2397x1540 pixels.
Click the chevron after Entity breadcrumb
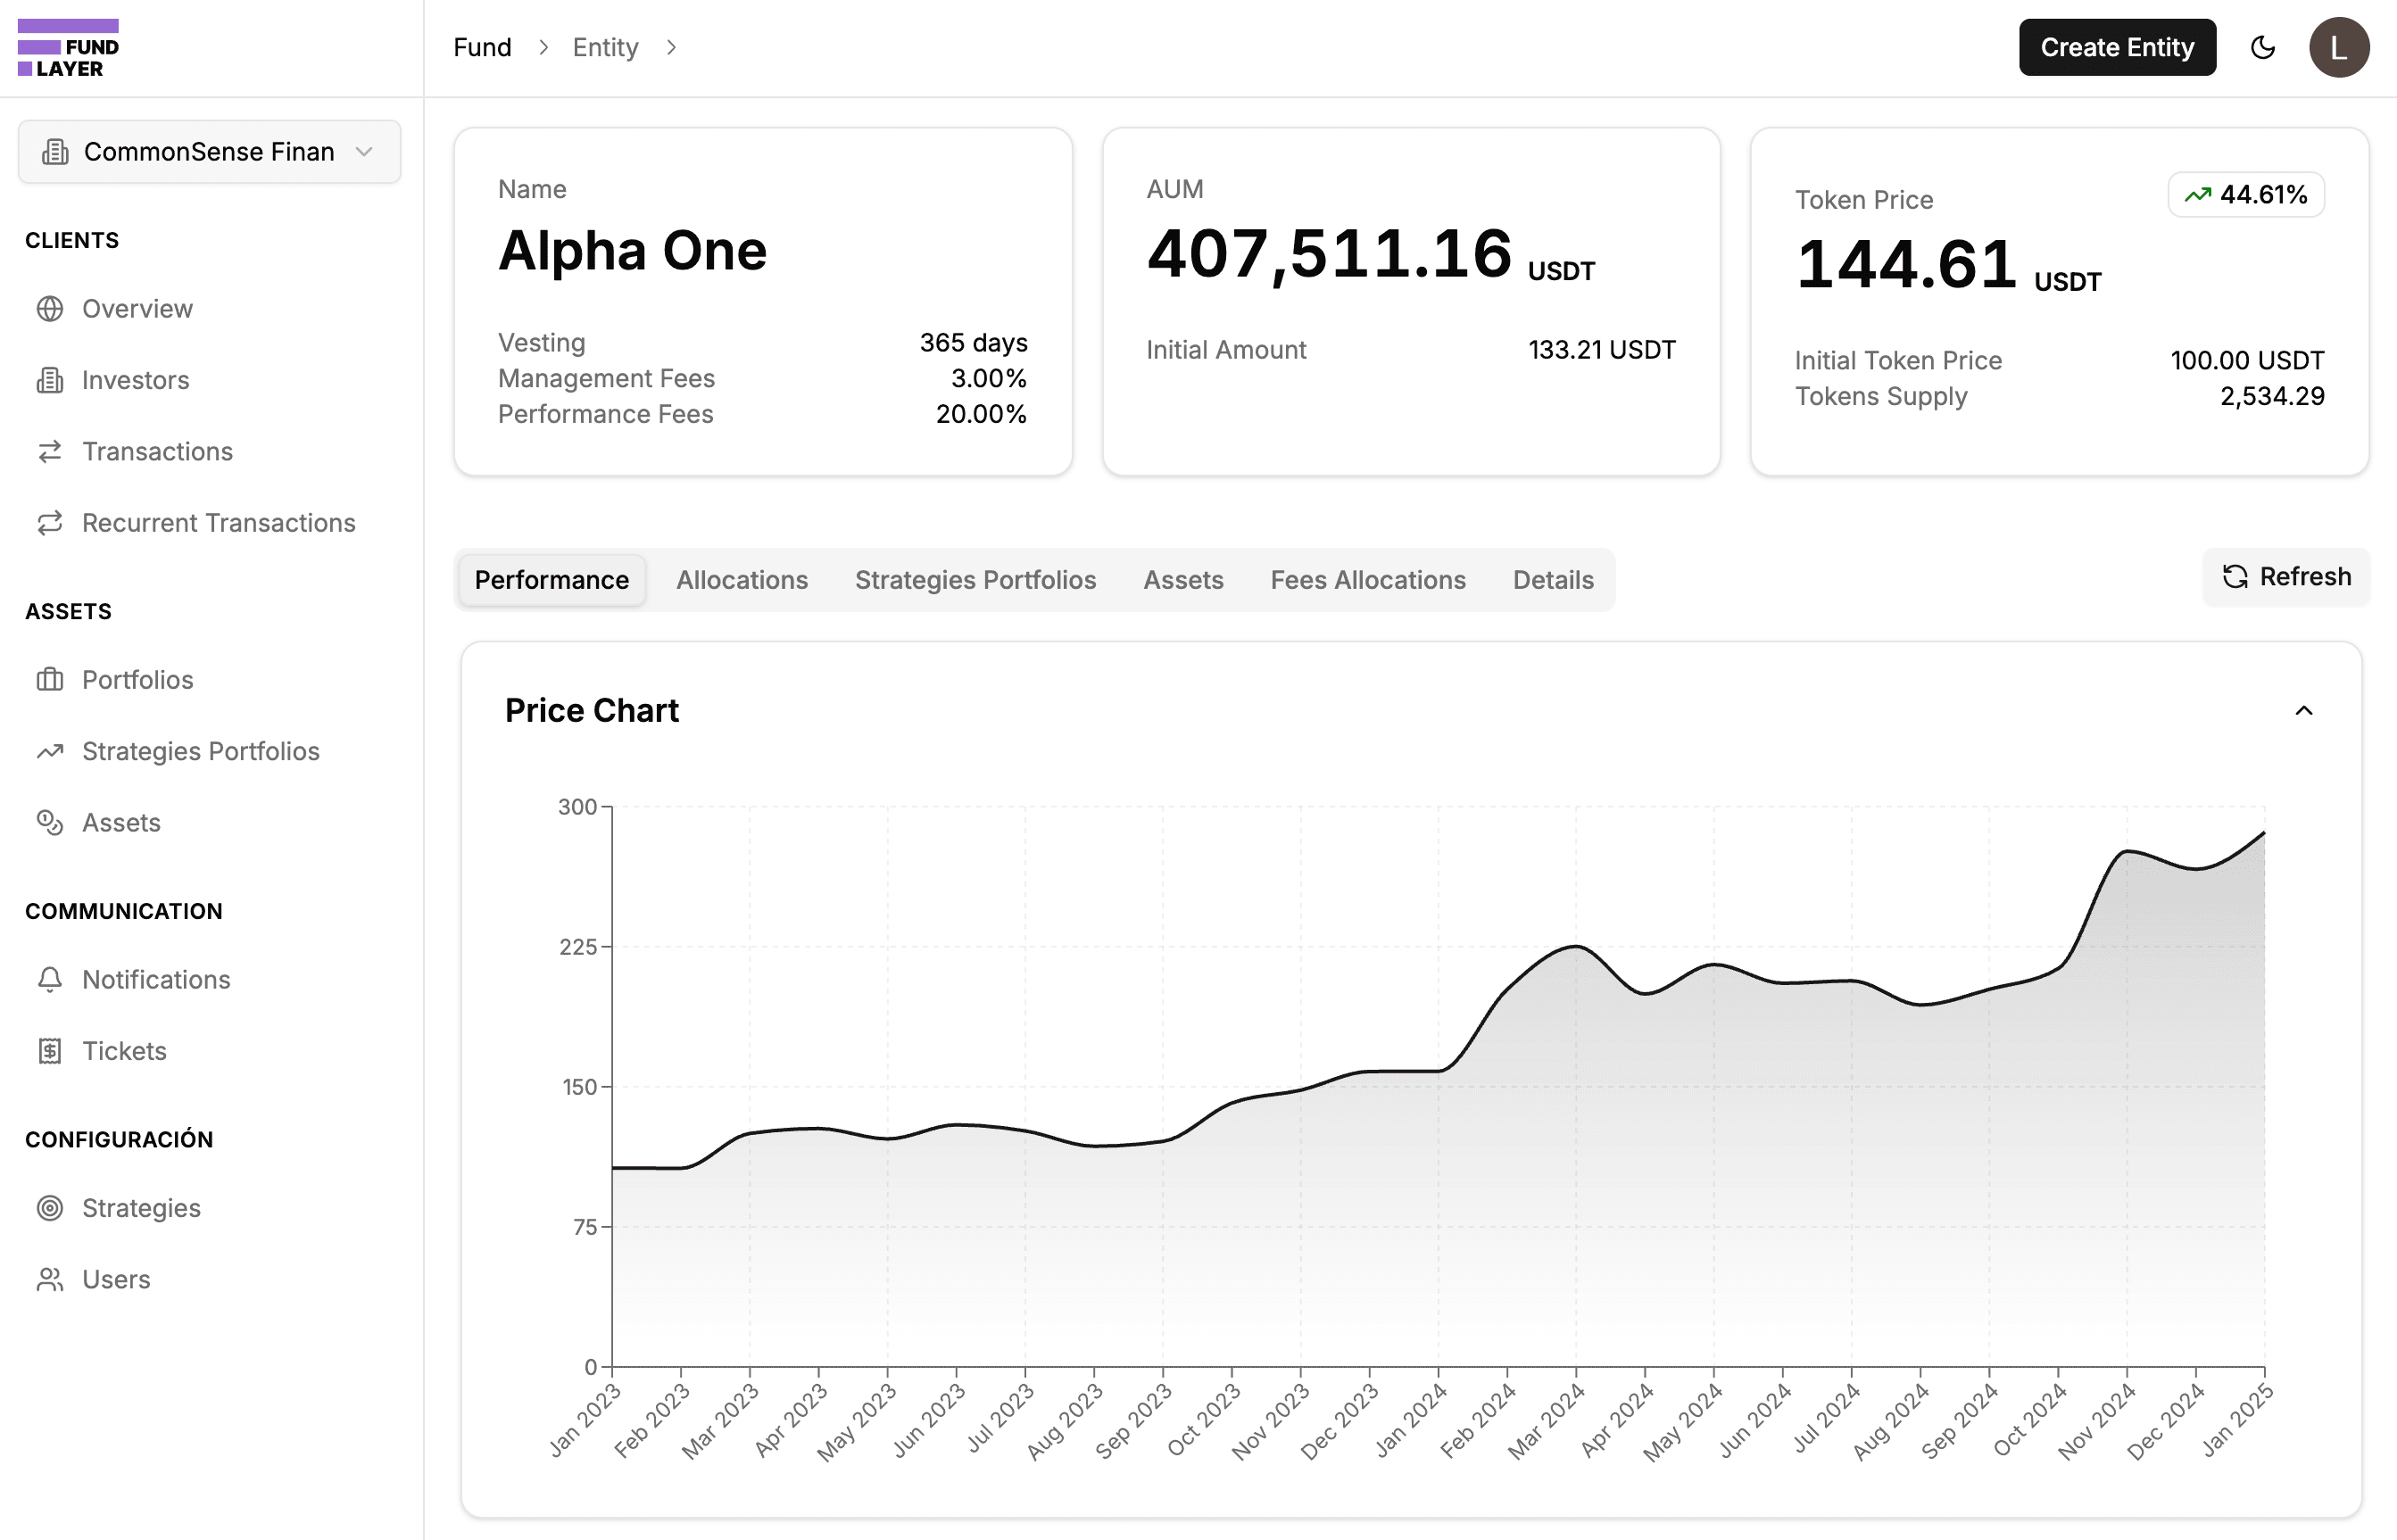coord(671,47)
